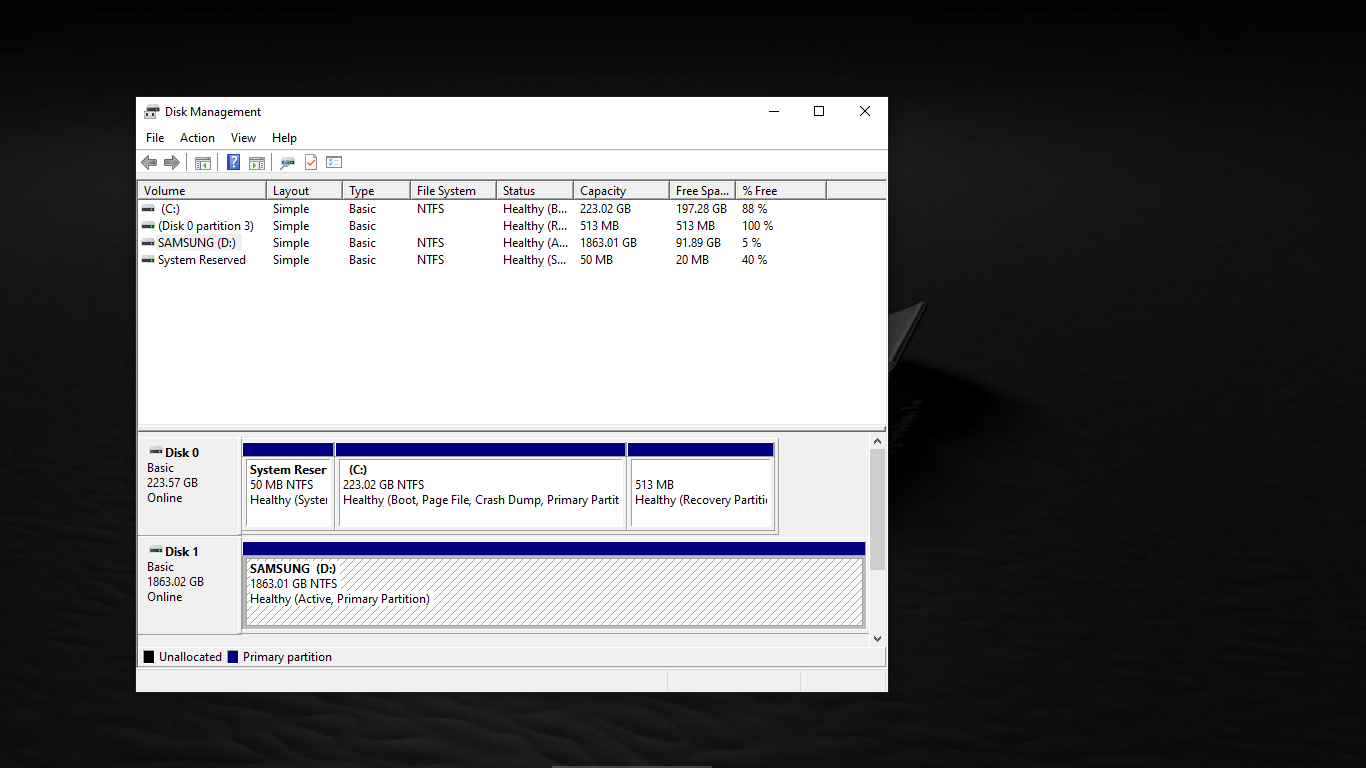Sort by Layout column header
Image resolution: width=1366 pixels, height=768 pixels.
pyautogui.click(x=305, y=190)
